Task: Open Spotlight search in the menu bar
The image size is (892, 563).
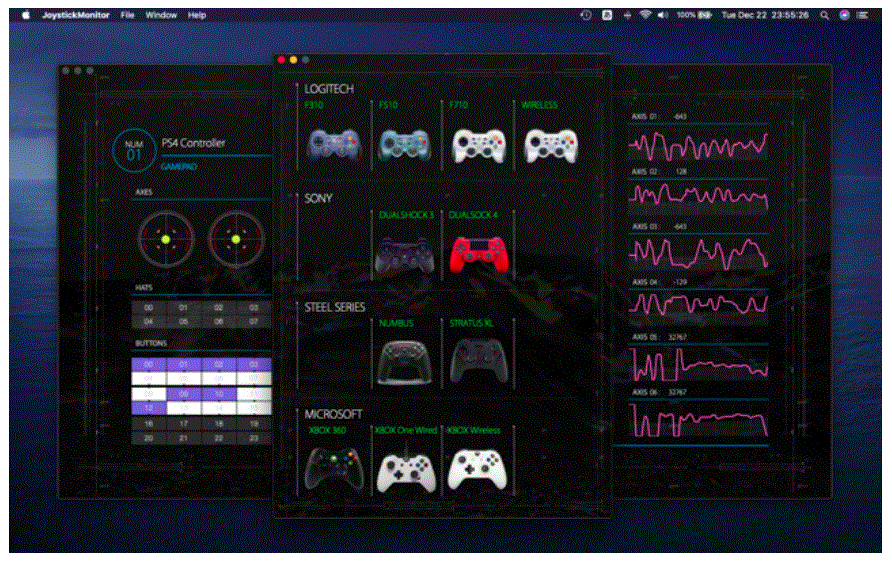Action: pyautogui.click(x=824, y=15)
